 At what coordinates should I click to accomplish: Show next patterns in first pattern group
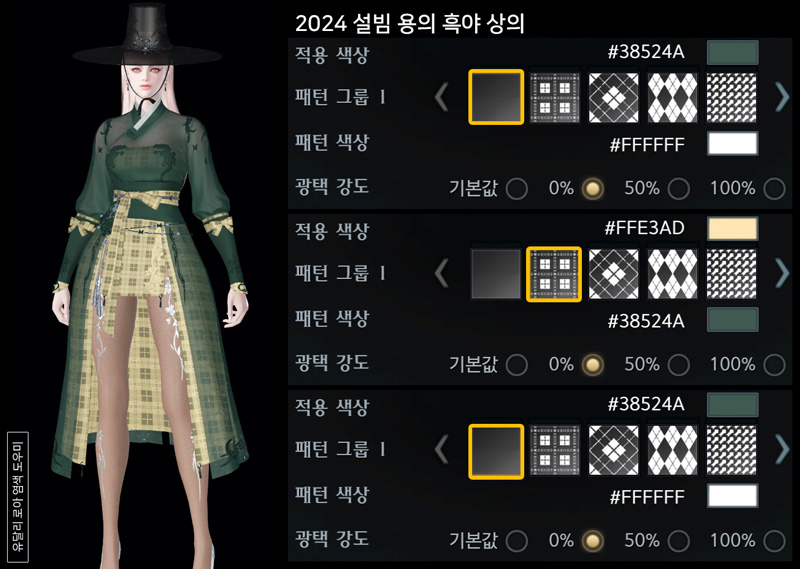[x=782, y=97]
